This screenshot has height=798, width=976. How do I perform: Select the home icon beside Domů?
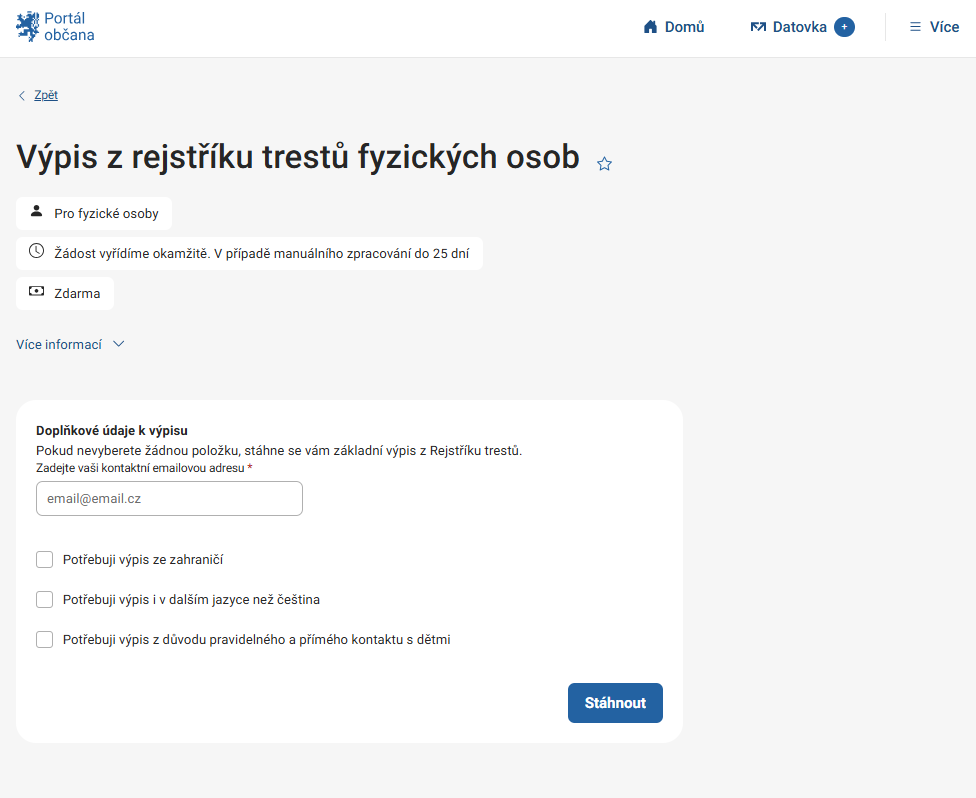tap(650, 27)
